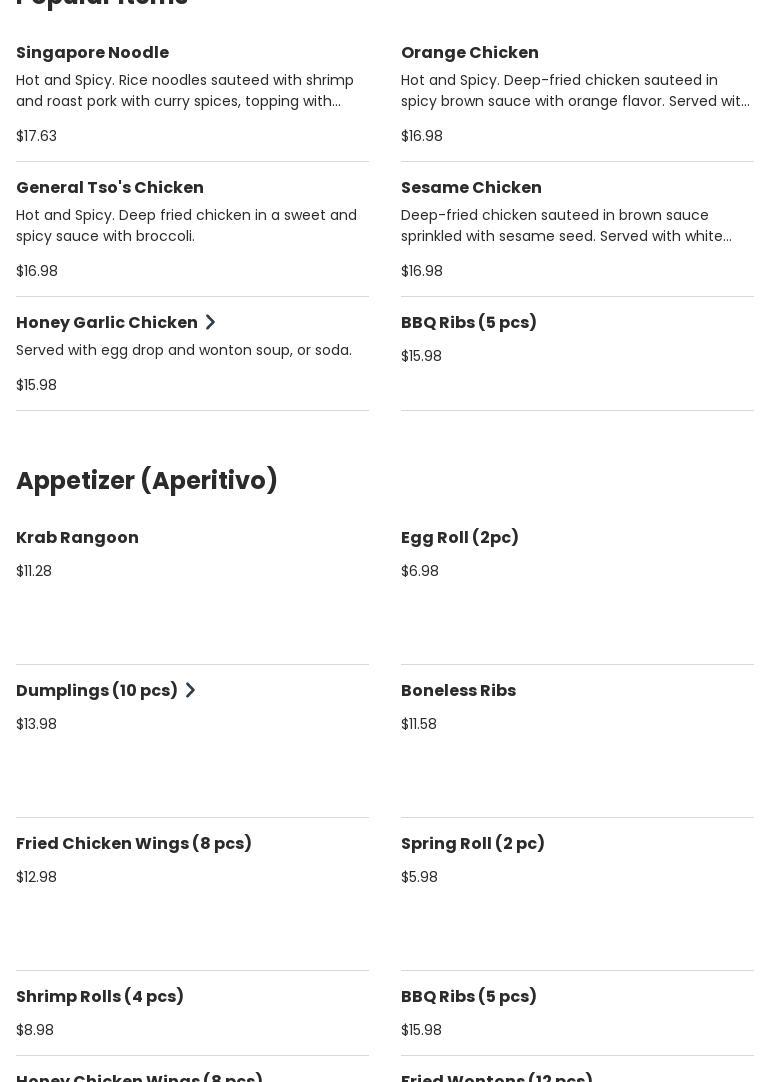Open the Singapore Noodle item
Screen dimensions: 770x1082
[92, 52]
